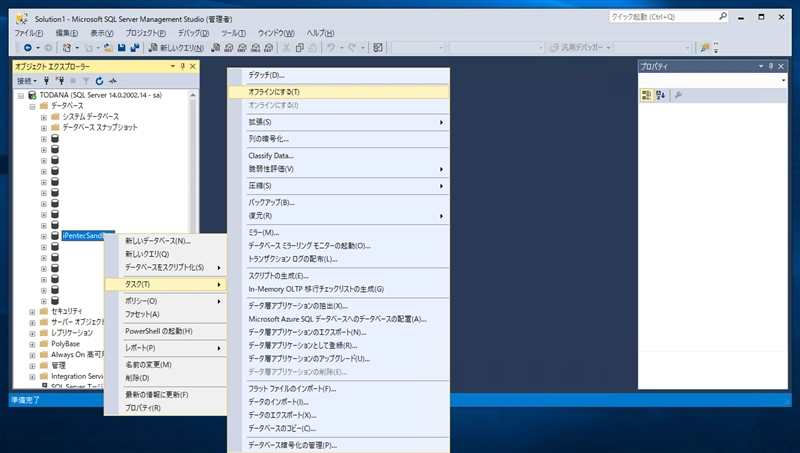Click the Disconnect plug icon
This screenshot has height=453, width=800.
[60, 81]
